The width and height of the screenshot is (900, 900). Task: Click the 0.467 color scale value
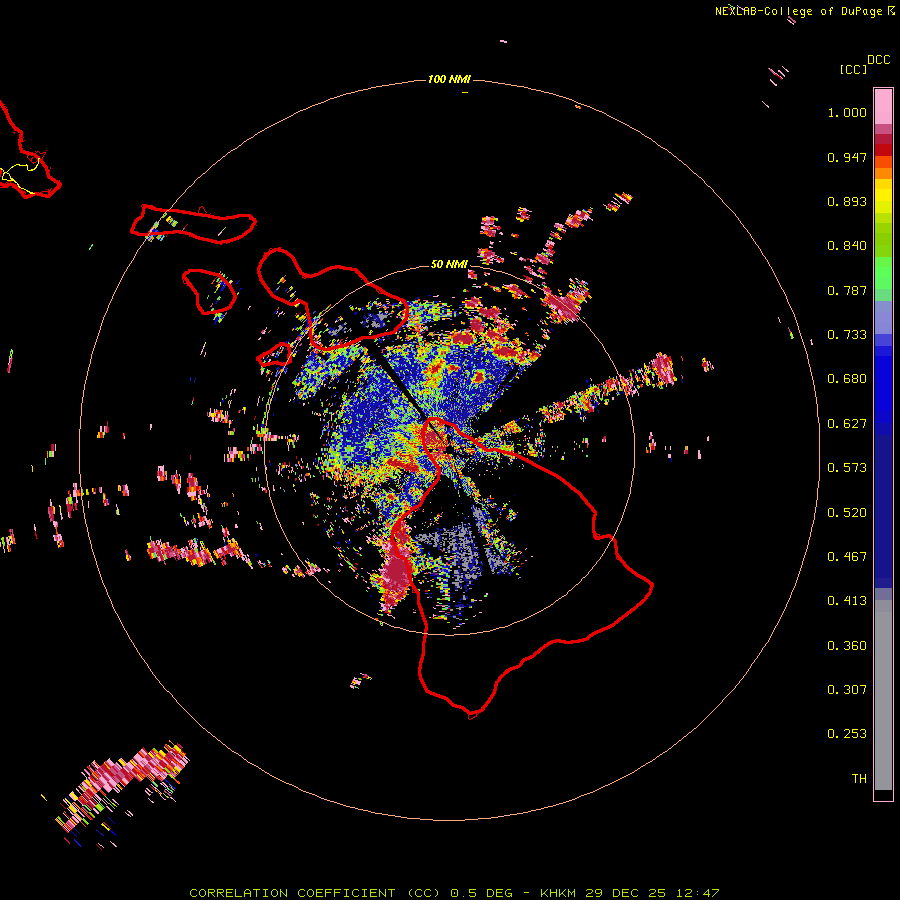coord(847,557)
